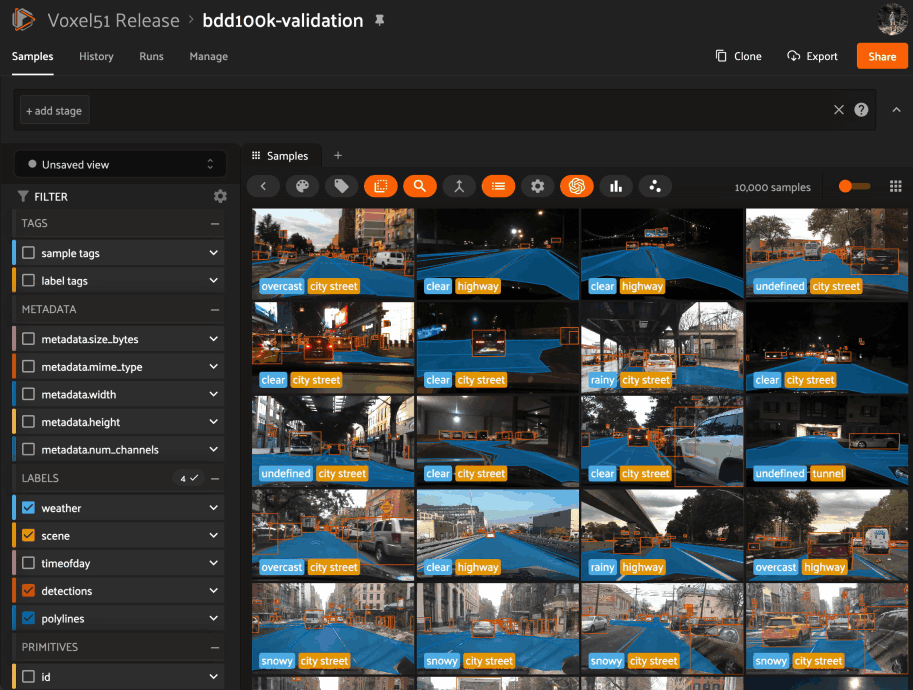
Task: Click the Export button
Action: tap(812, 56)
